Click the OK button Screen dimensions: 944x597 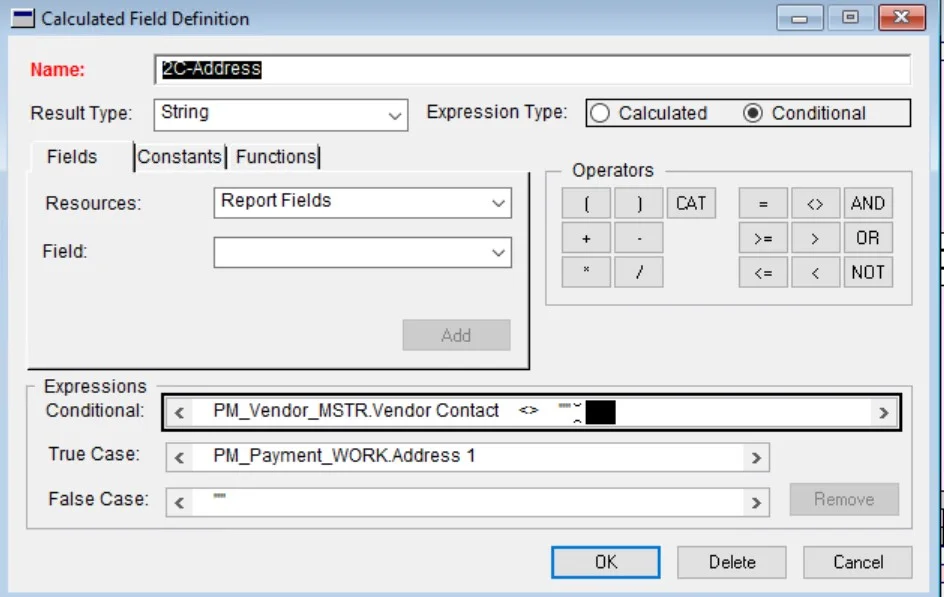606,562
